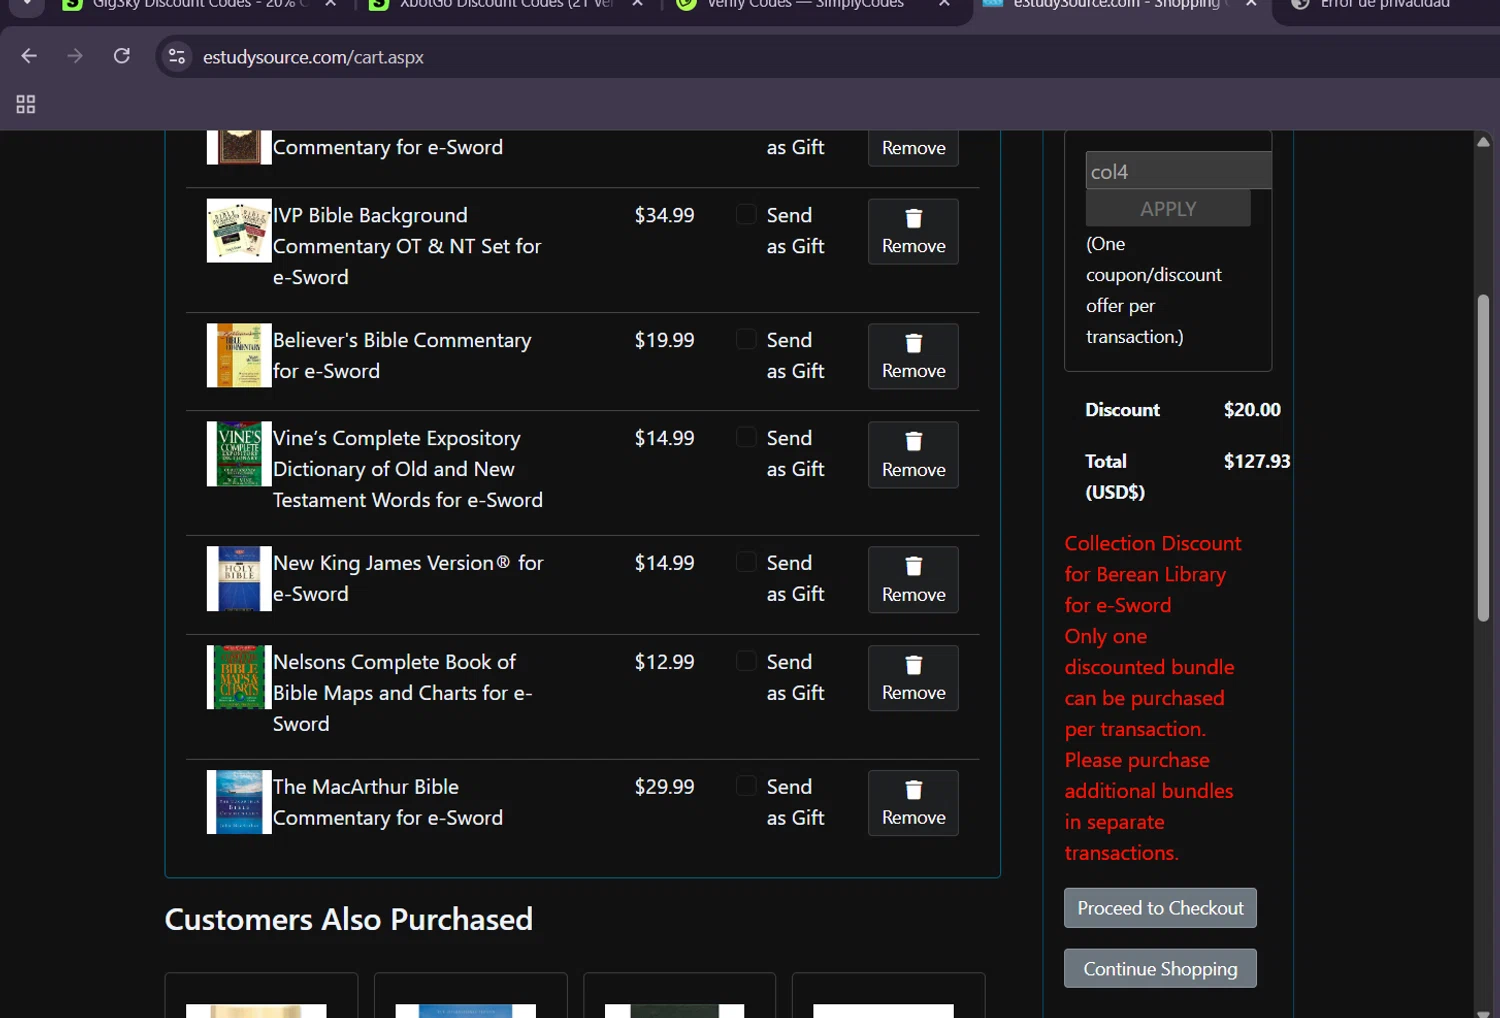Image resolution: width=1500 pixels, height=1018 pixels.
Task: Proceed to Checkout
Action: 1160,908
